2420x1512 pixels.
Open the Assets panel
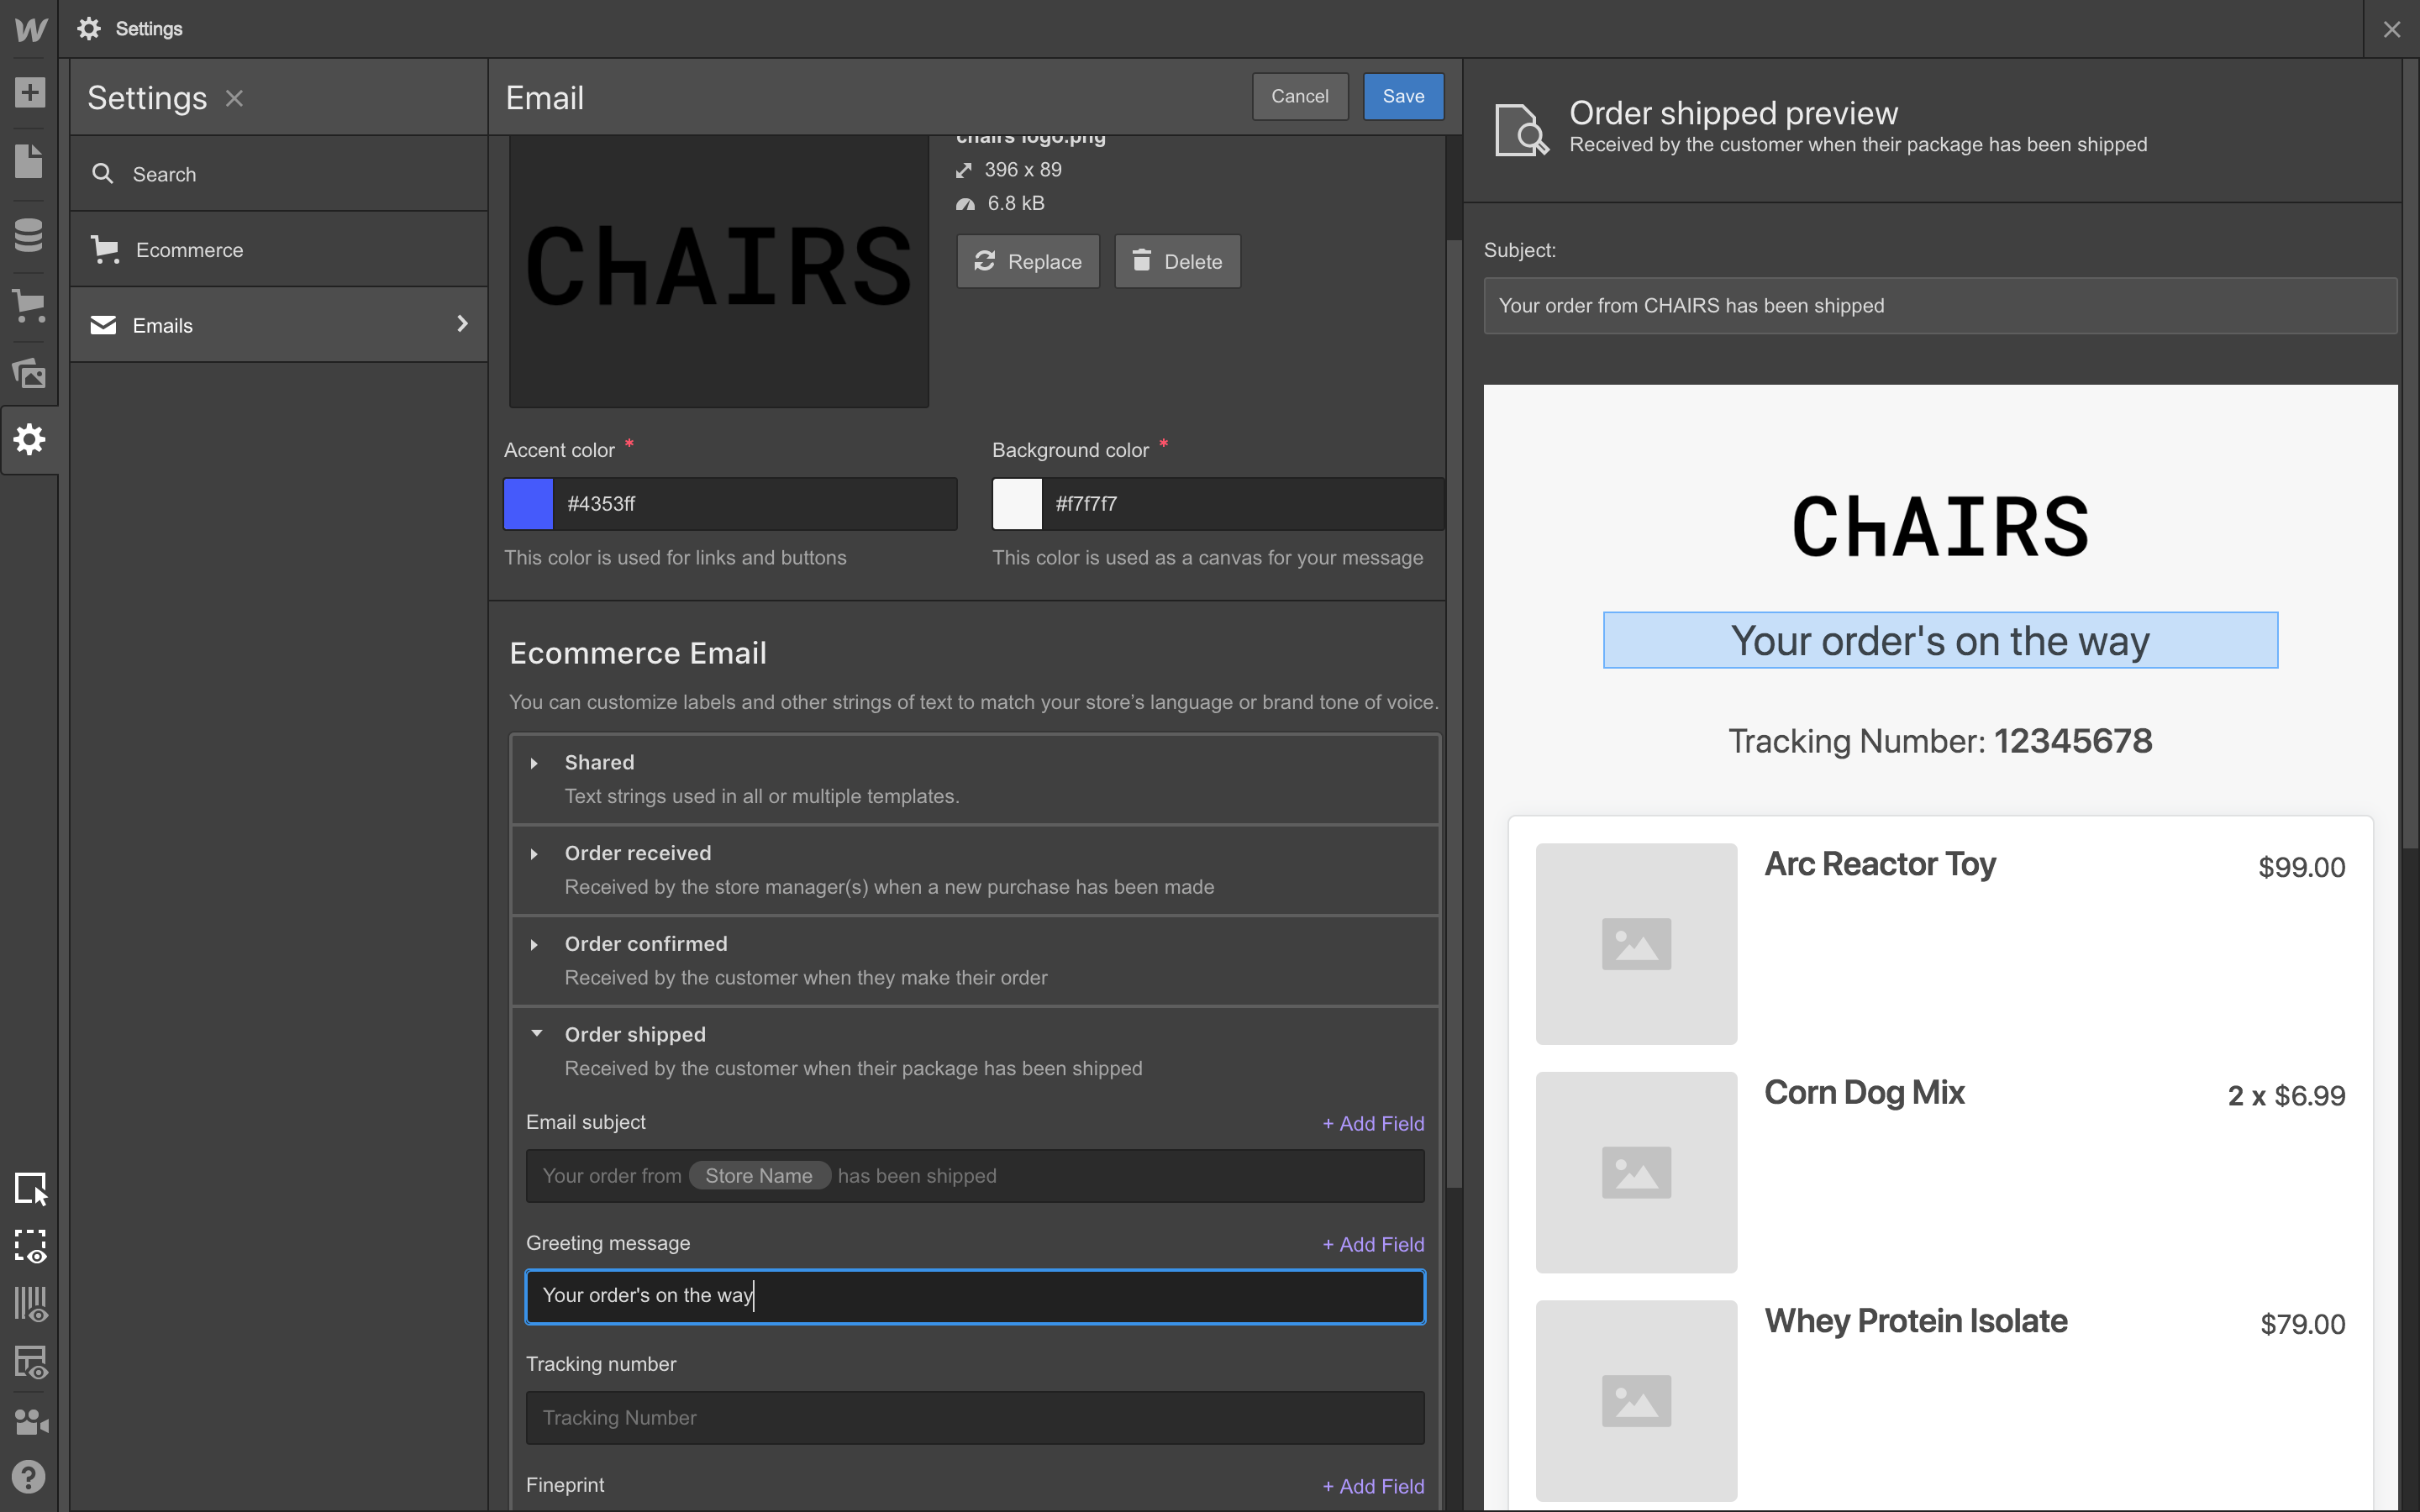pos(29,373)
